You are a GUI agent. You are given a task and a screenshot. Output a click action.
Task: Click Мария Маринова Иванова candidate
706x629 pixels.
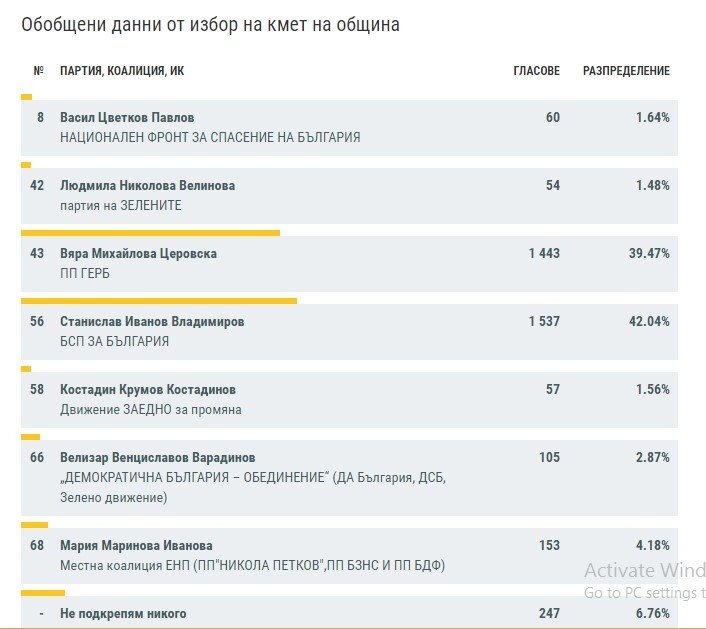click(136, 545)
